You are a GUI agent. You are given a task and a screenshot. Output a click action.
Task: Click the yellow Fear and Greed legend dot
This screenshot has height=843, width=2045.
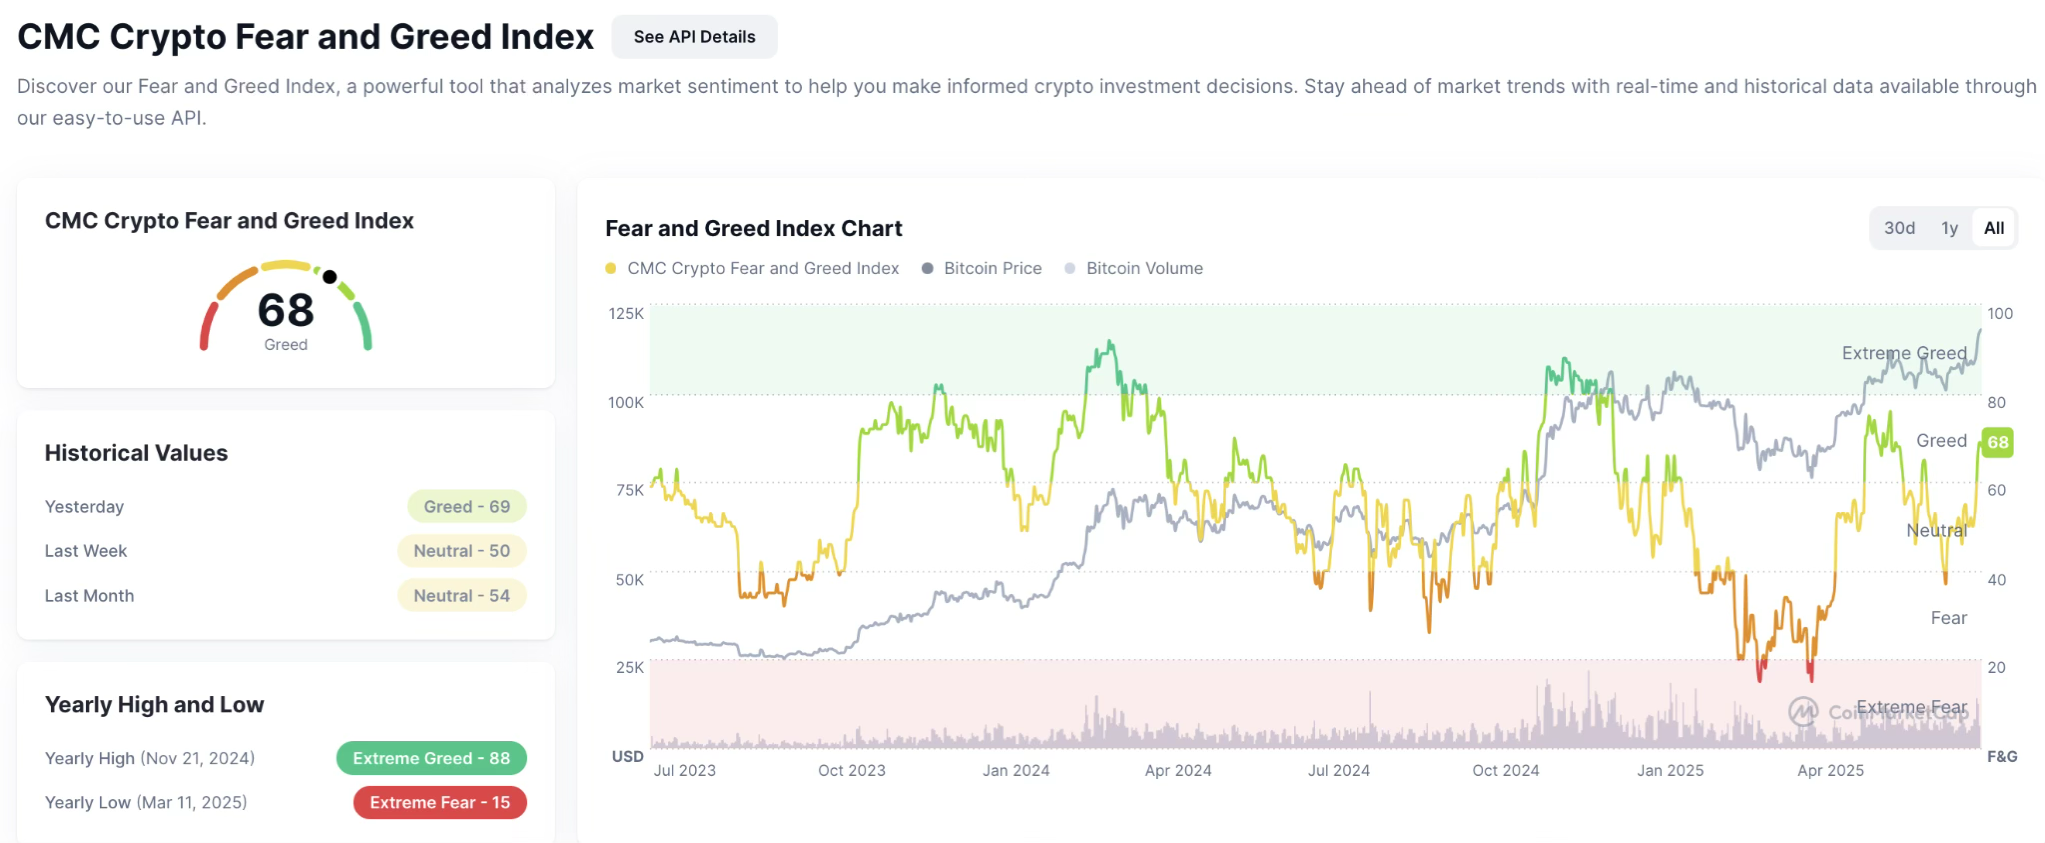pyautogui.click(x=611, y=268)
